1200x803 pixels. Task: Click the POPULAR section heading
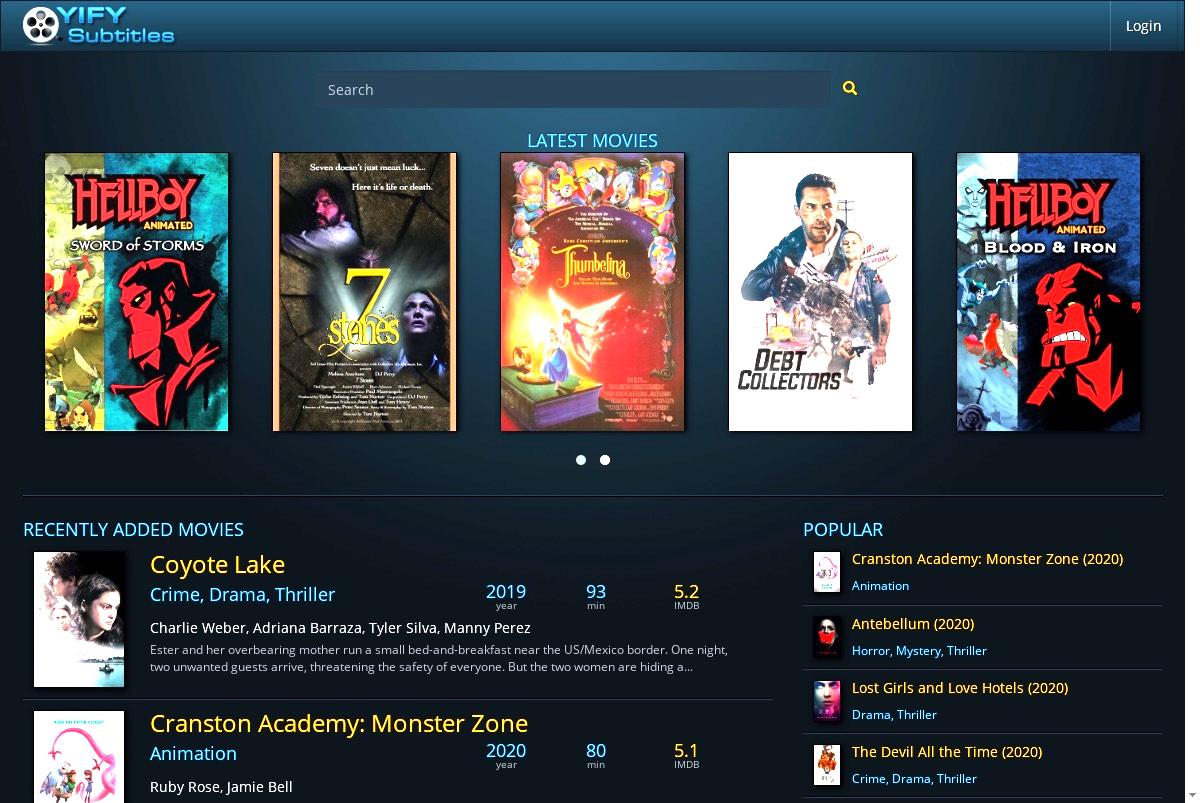[x=843, y=530]
